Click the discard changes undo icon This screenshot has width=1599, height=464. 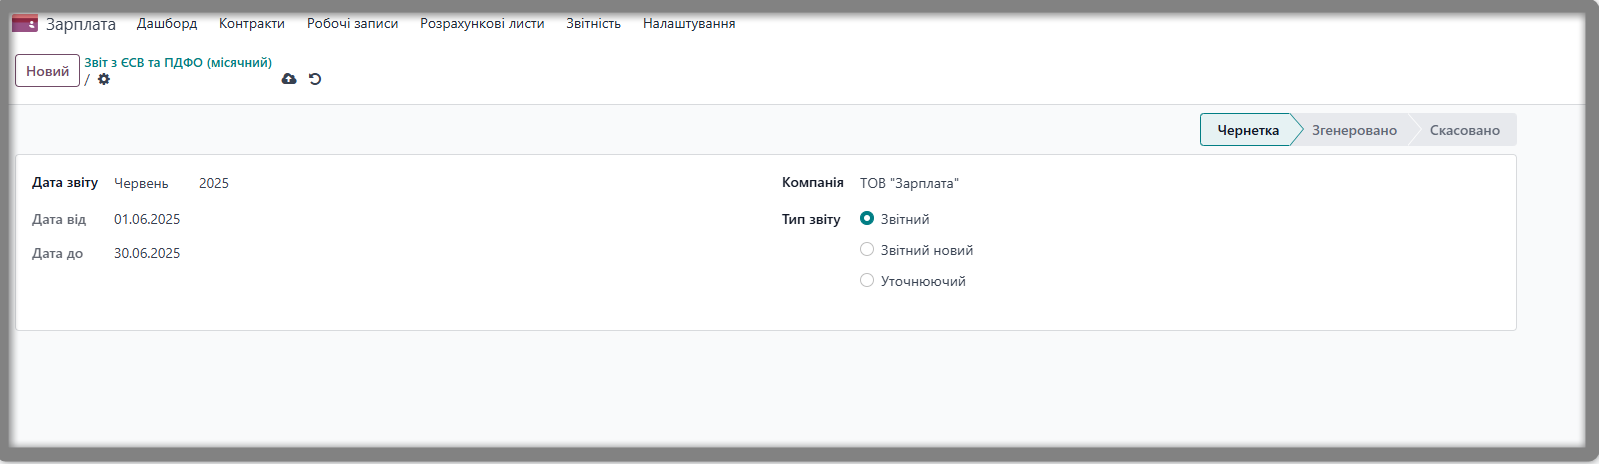coord(315,79)
